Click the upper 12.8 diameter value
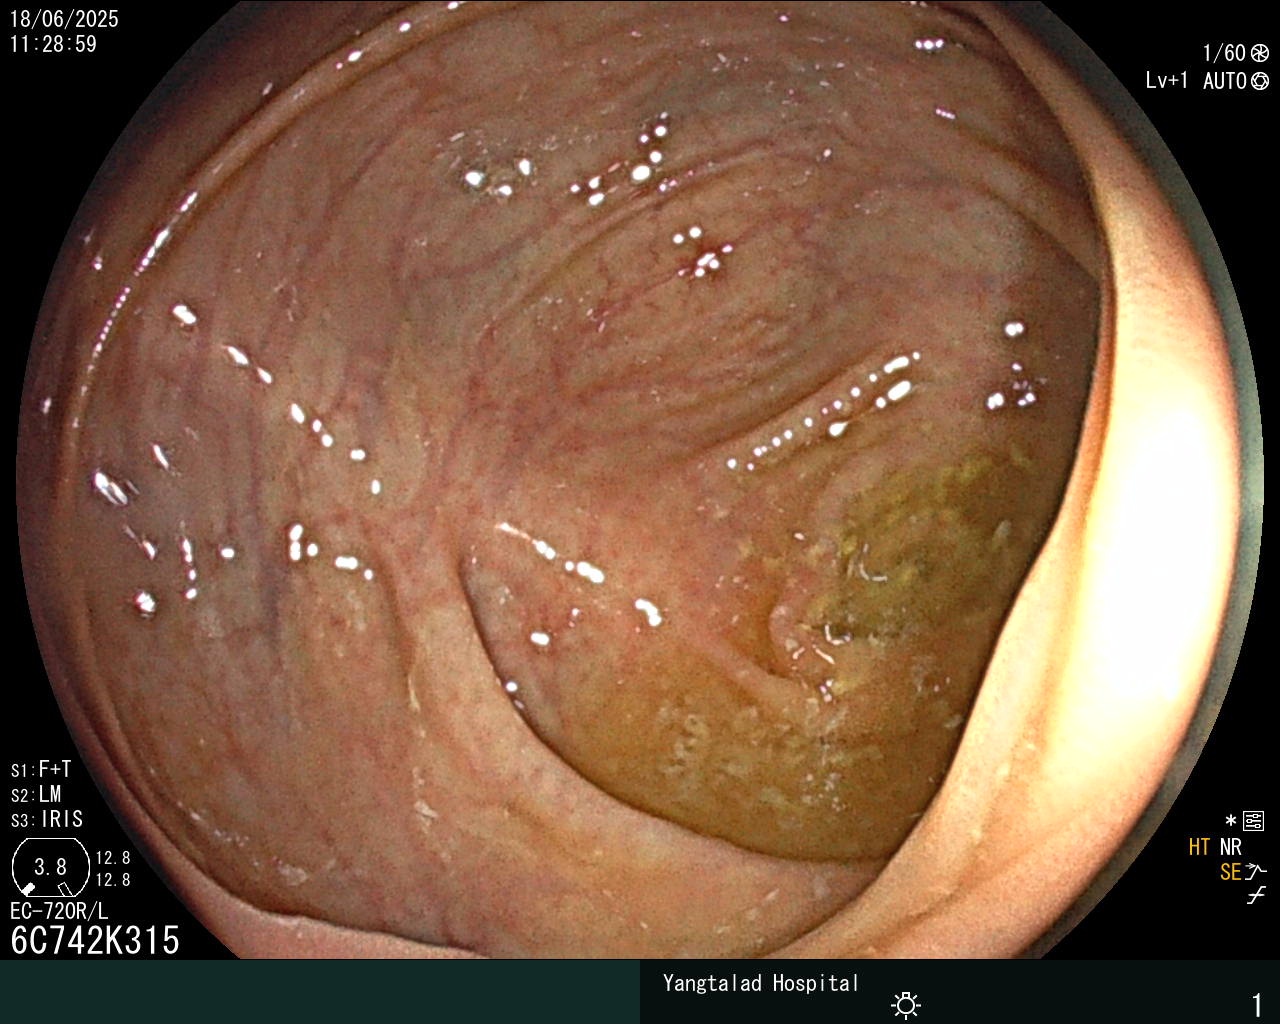 pyautogui.click(x=113, y=858)
